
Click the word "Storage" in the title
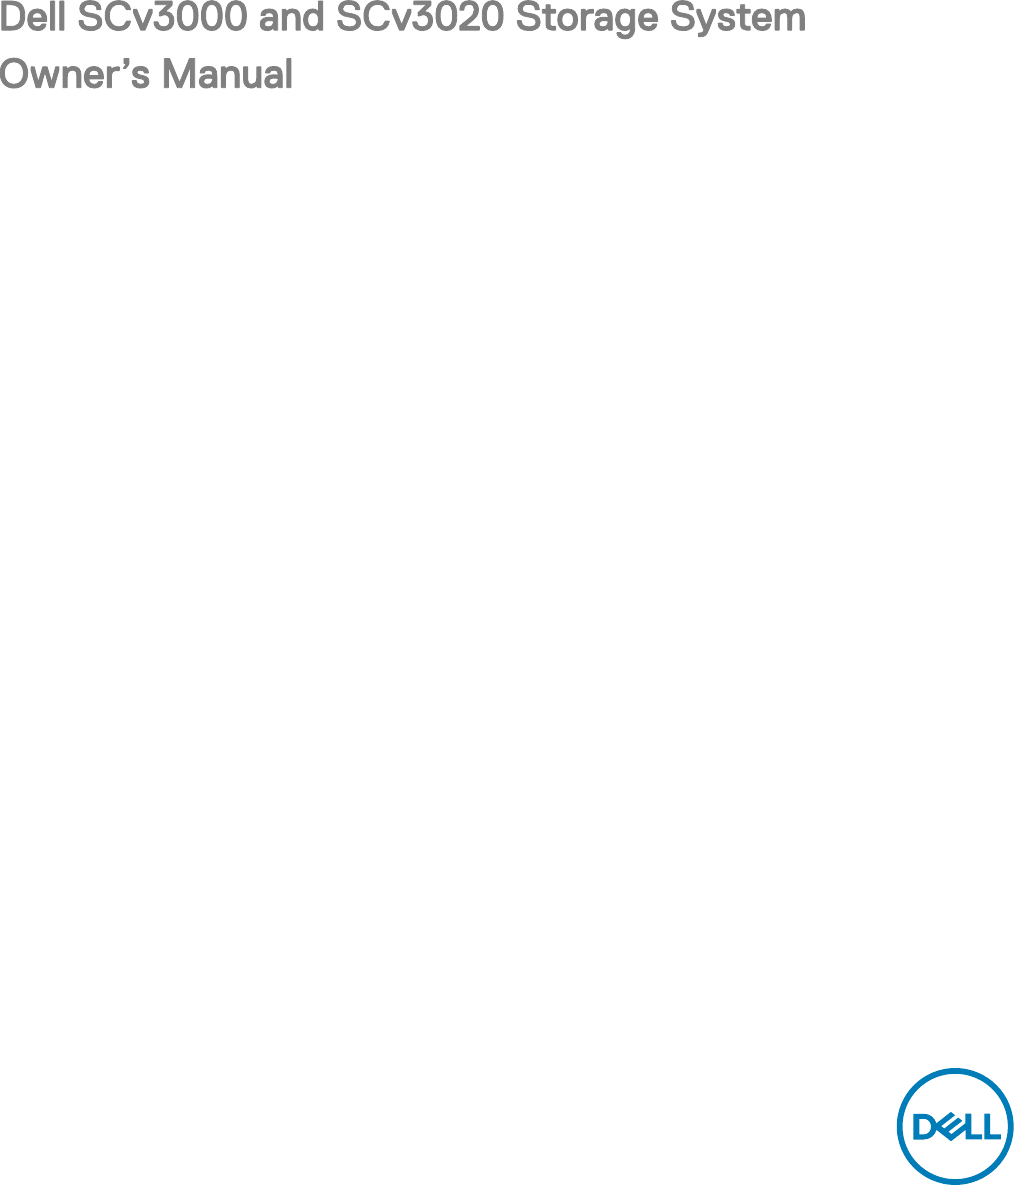(586, 20)
